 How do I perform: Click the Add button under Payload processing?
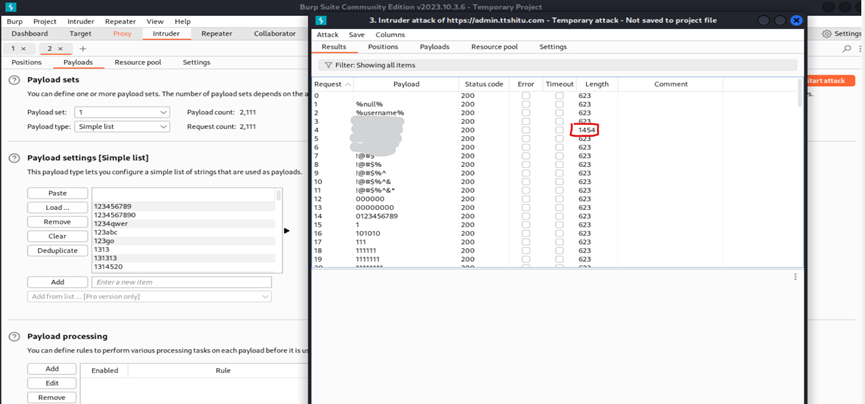[x=52, y=369]
